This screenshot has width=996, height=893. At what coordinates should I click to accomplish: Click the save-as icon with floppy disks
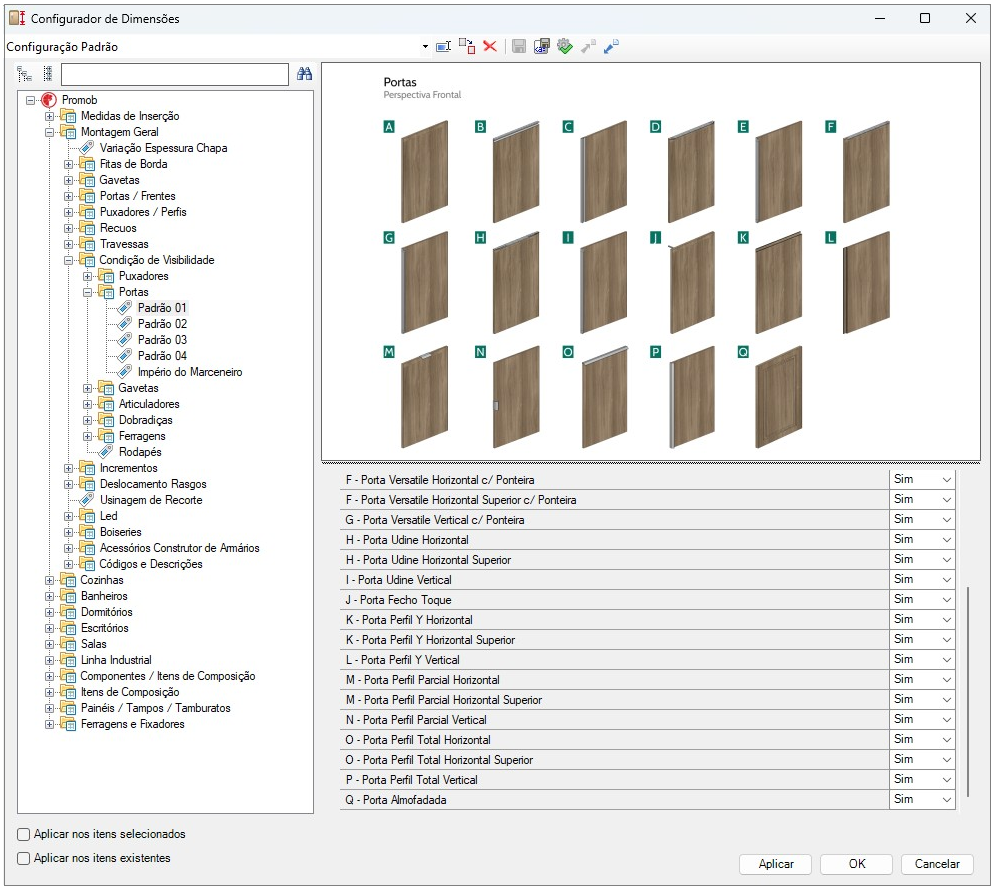click(542, 46)
